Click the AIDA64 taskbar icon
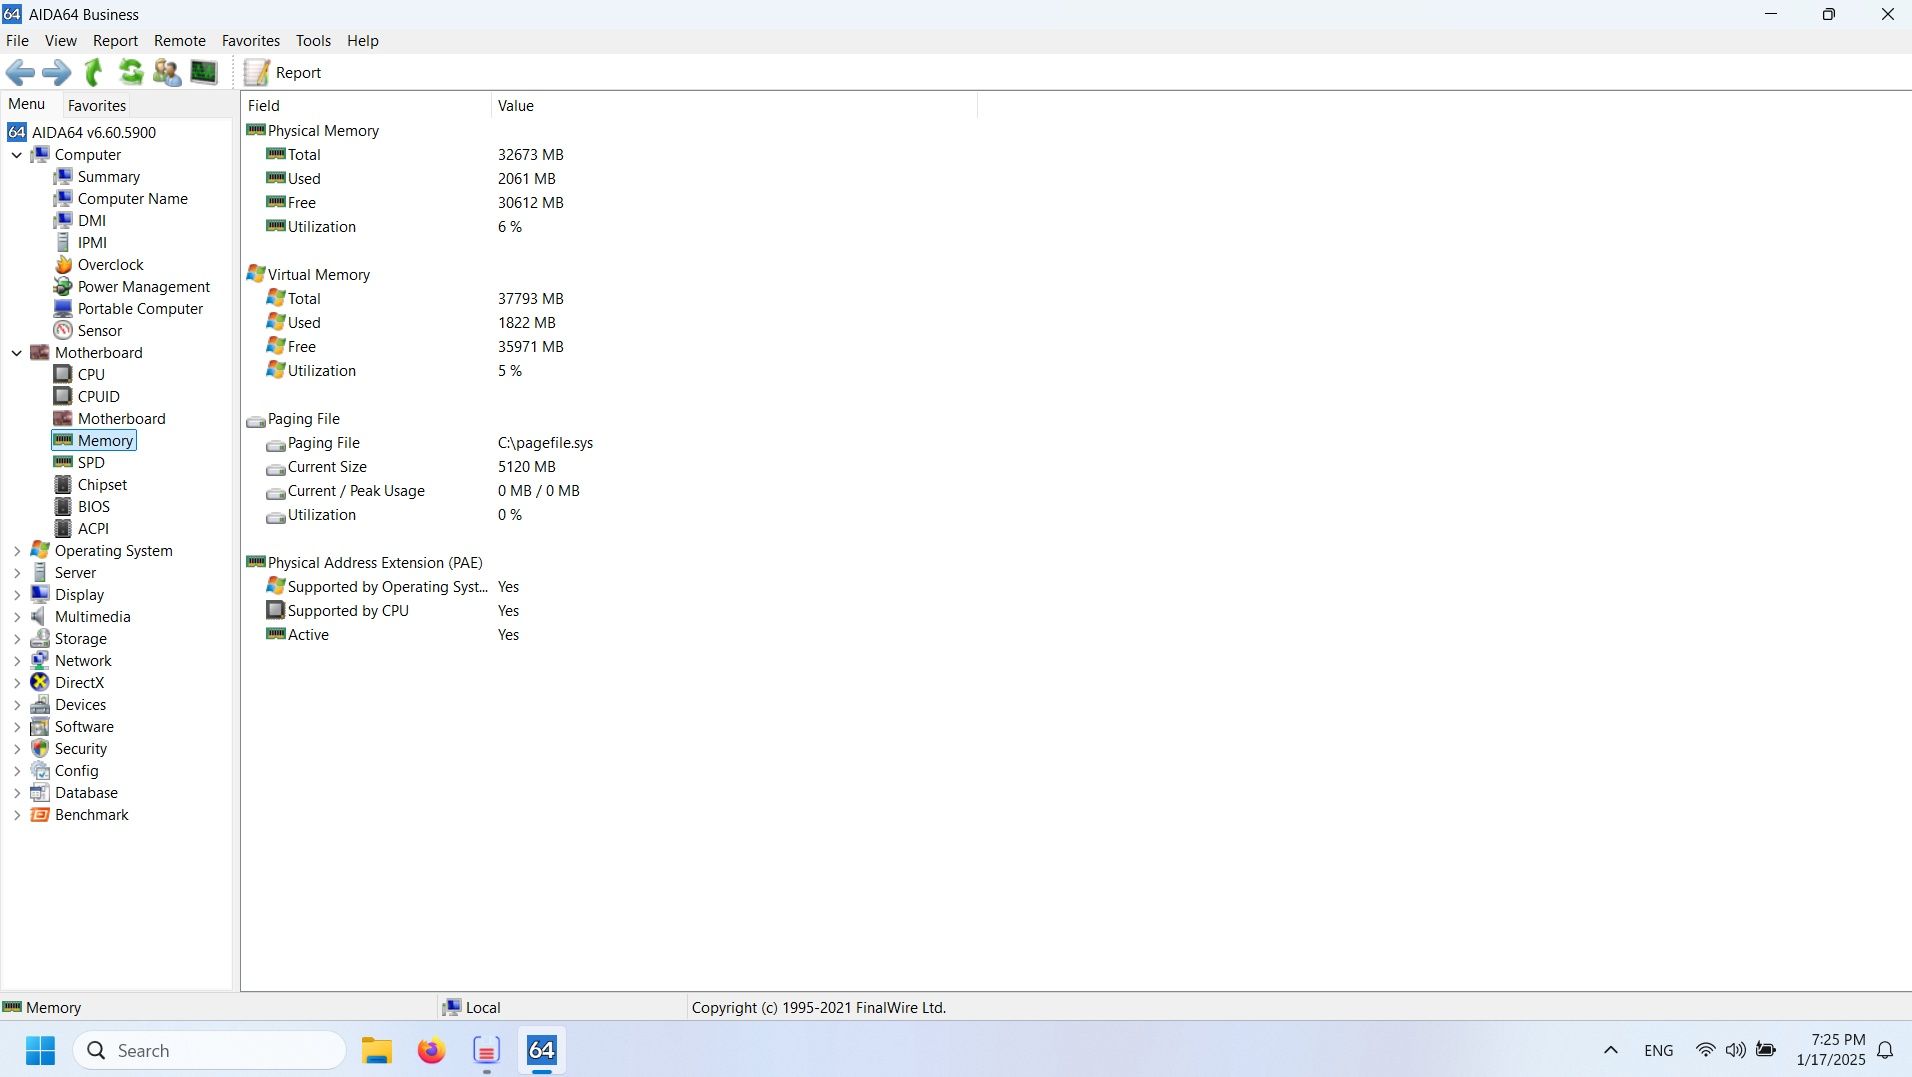This screenshot has height=1077, width=1912. click(541, 1051)
